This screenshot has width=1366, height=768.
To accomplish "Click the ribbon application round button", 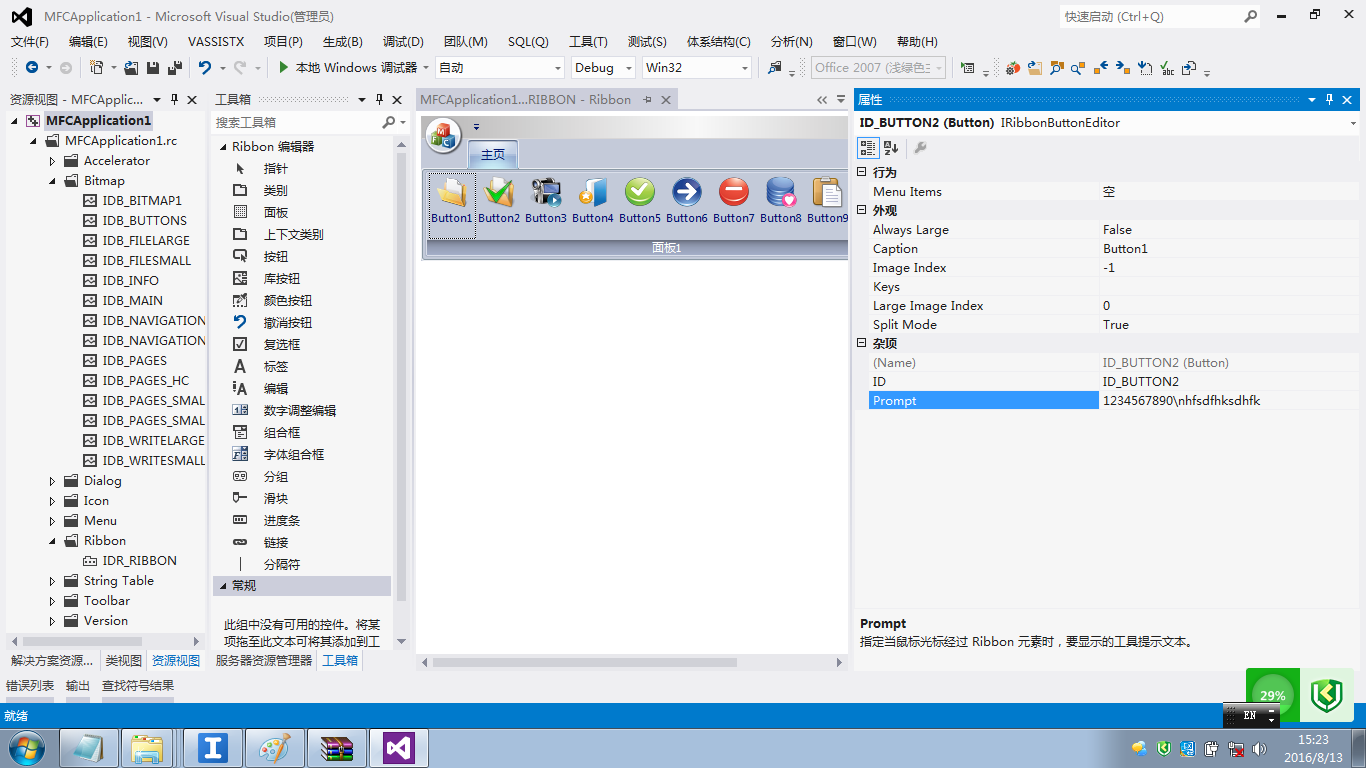I will click(x=443, y=135).
